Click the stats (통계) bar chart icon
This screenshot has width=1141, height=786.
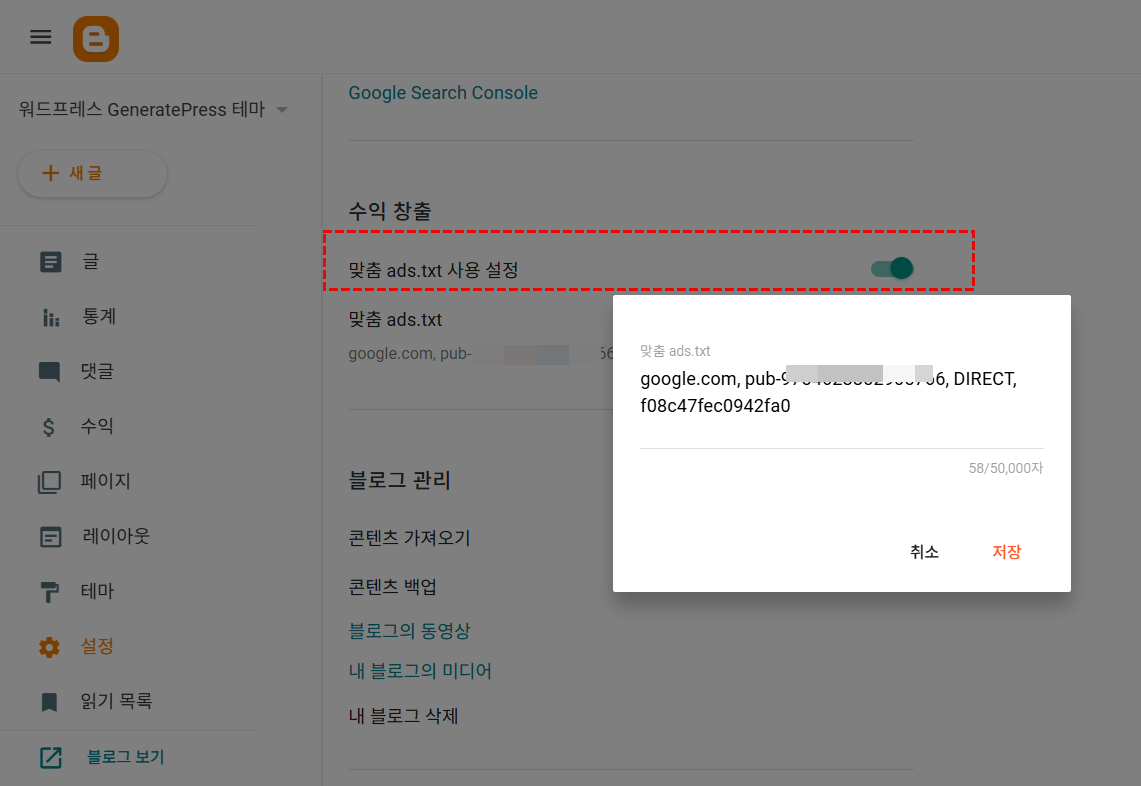point(50,317)
